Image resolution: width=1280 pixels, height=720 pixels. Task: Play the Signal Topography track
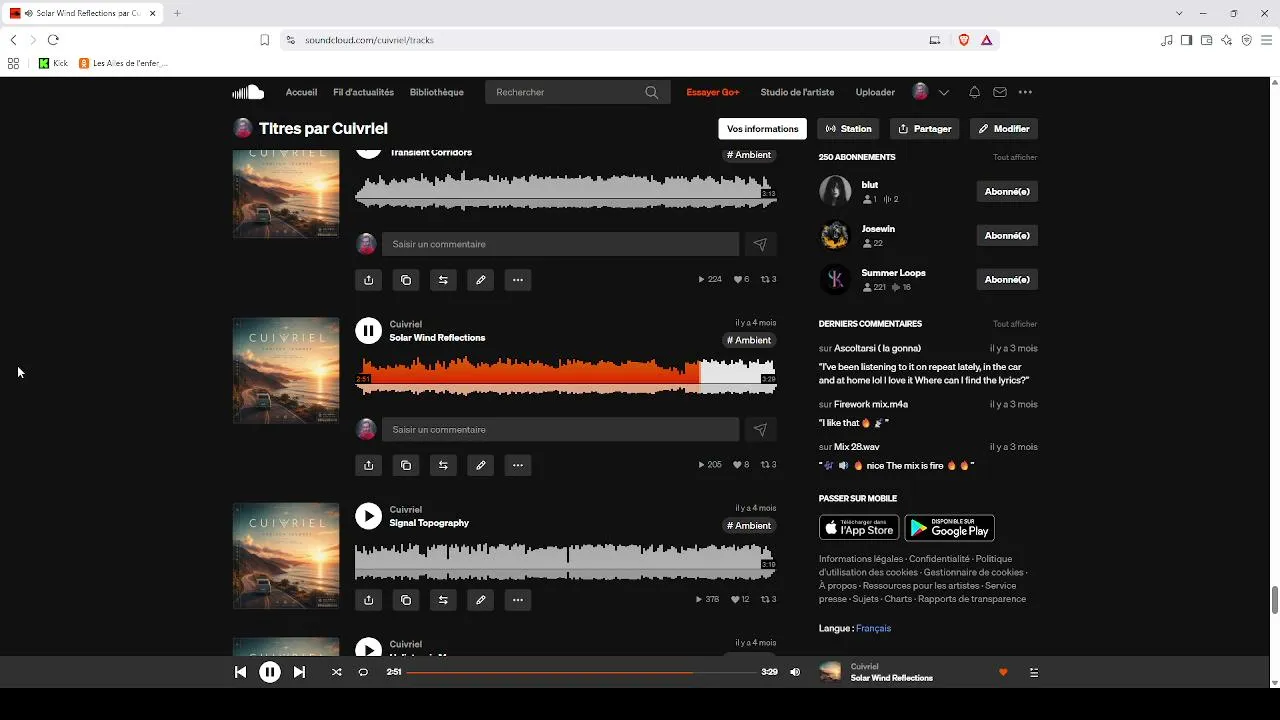point(369,516)
